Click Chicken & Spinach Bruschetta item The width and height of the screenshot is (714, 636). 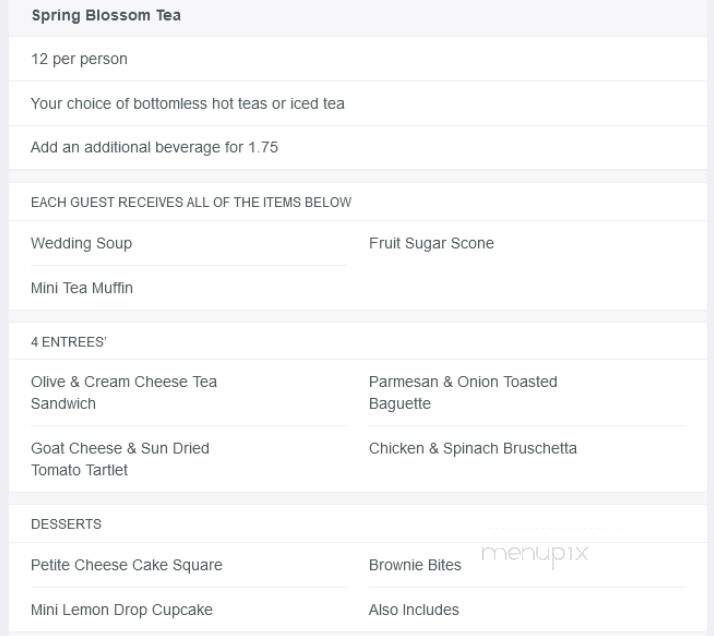(x=473, y=448)
